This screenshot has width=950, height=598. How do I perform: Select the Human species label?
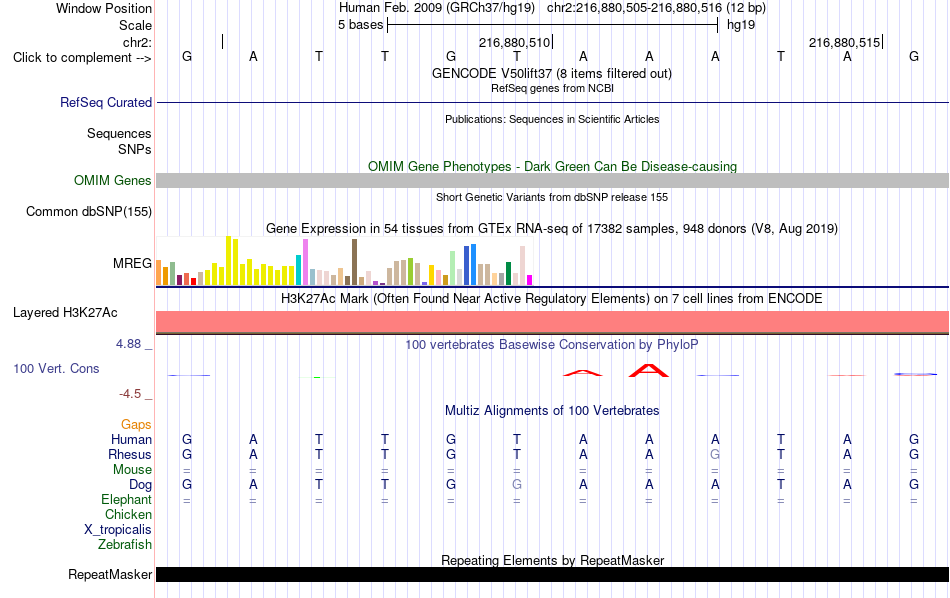[x=131, y=439]
